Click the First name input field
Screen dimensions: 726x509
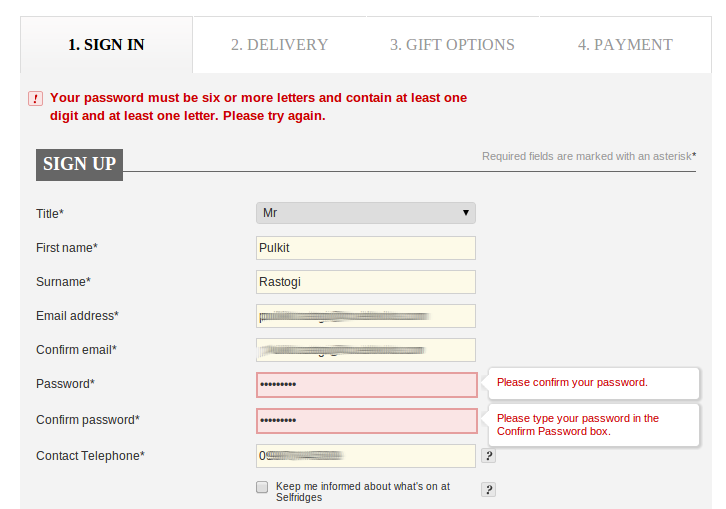(366, 248)
